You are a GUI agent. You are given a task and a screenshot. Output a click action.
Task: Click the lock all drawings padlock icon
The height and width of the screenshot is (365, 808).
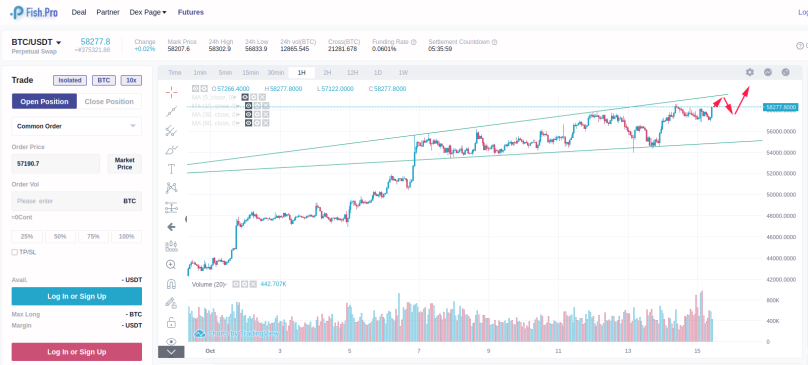171,323
